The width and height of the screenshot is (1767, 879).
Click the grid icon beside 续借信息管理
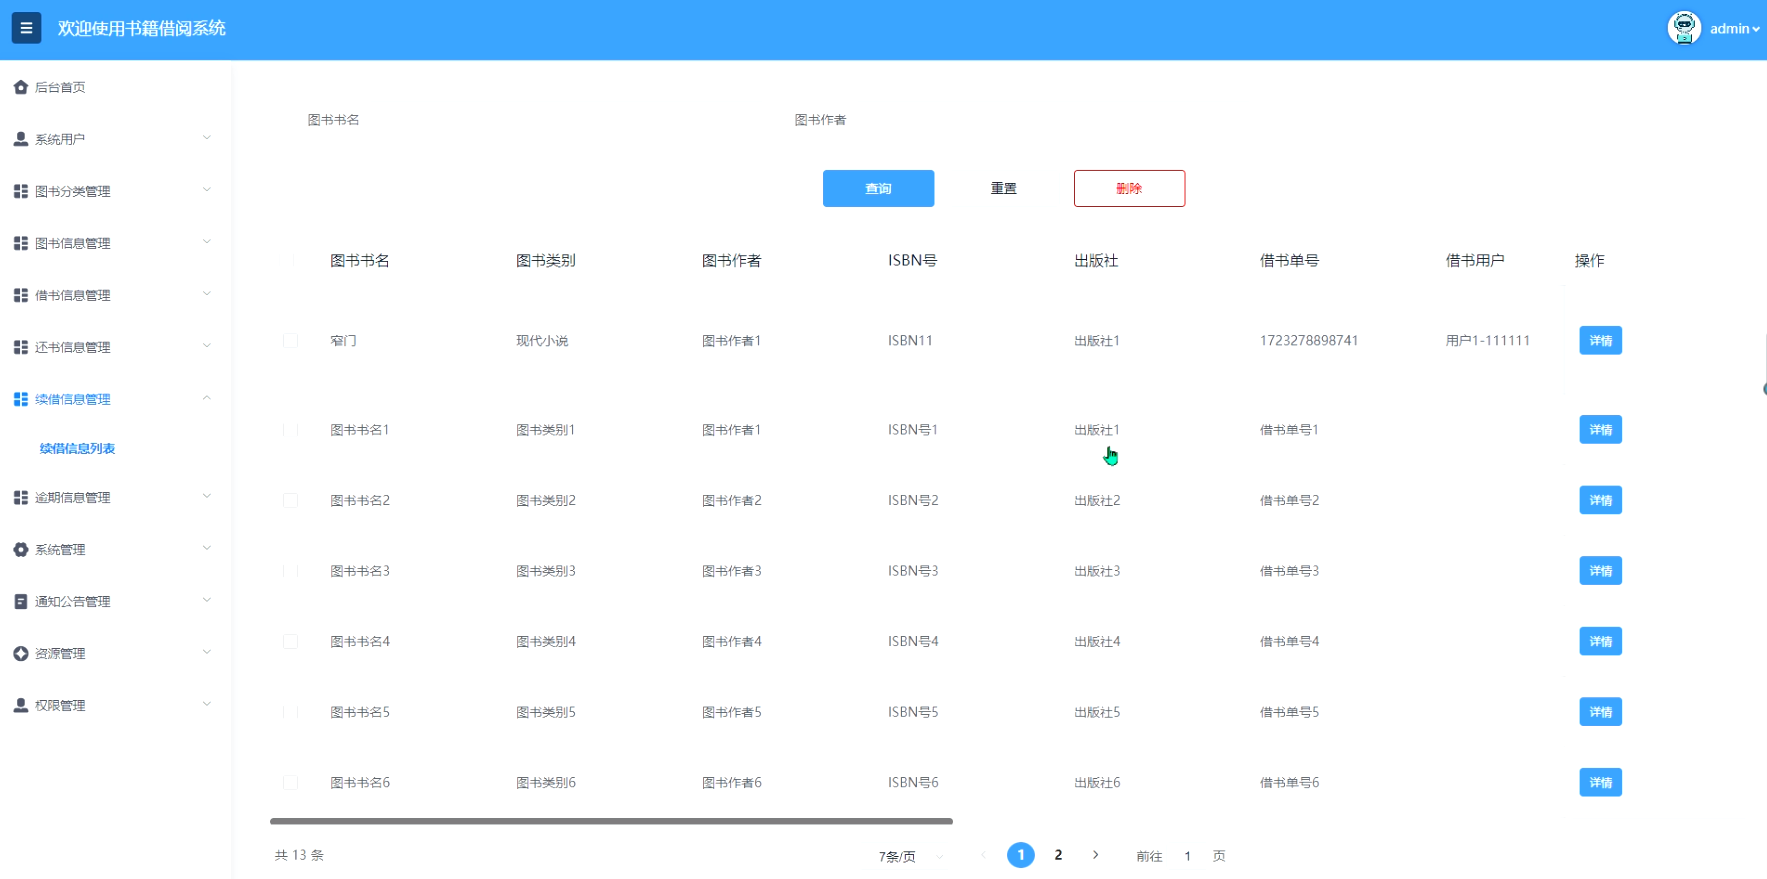(x=21, y=399)
